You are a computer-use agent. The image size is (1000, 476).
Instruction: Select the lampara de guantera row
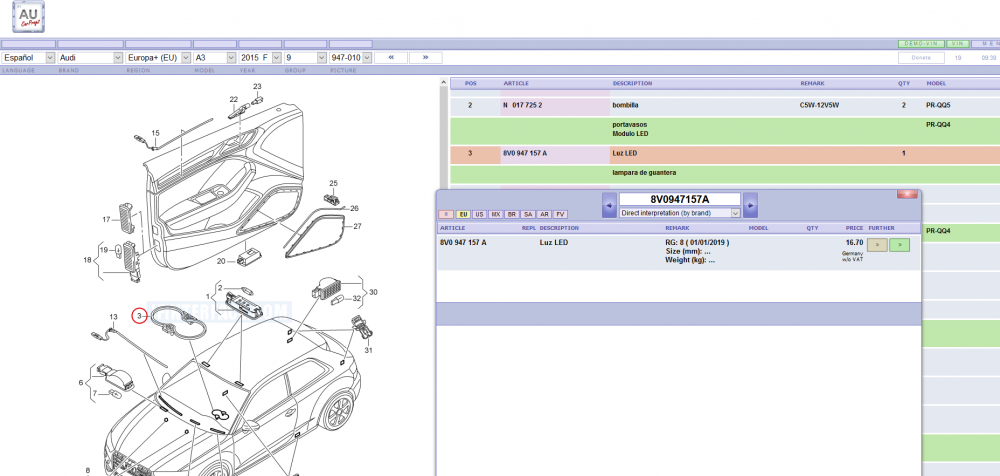[725, 173]
